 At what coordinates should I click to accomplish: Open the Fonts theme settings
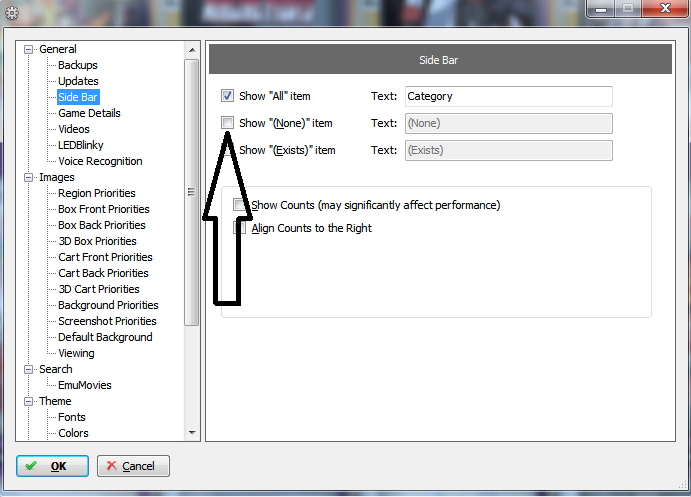[x=71, y=417]
